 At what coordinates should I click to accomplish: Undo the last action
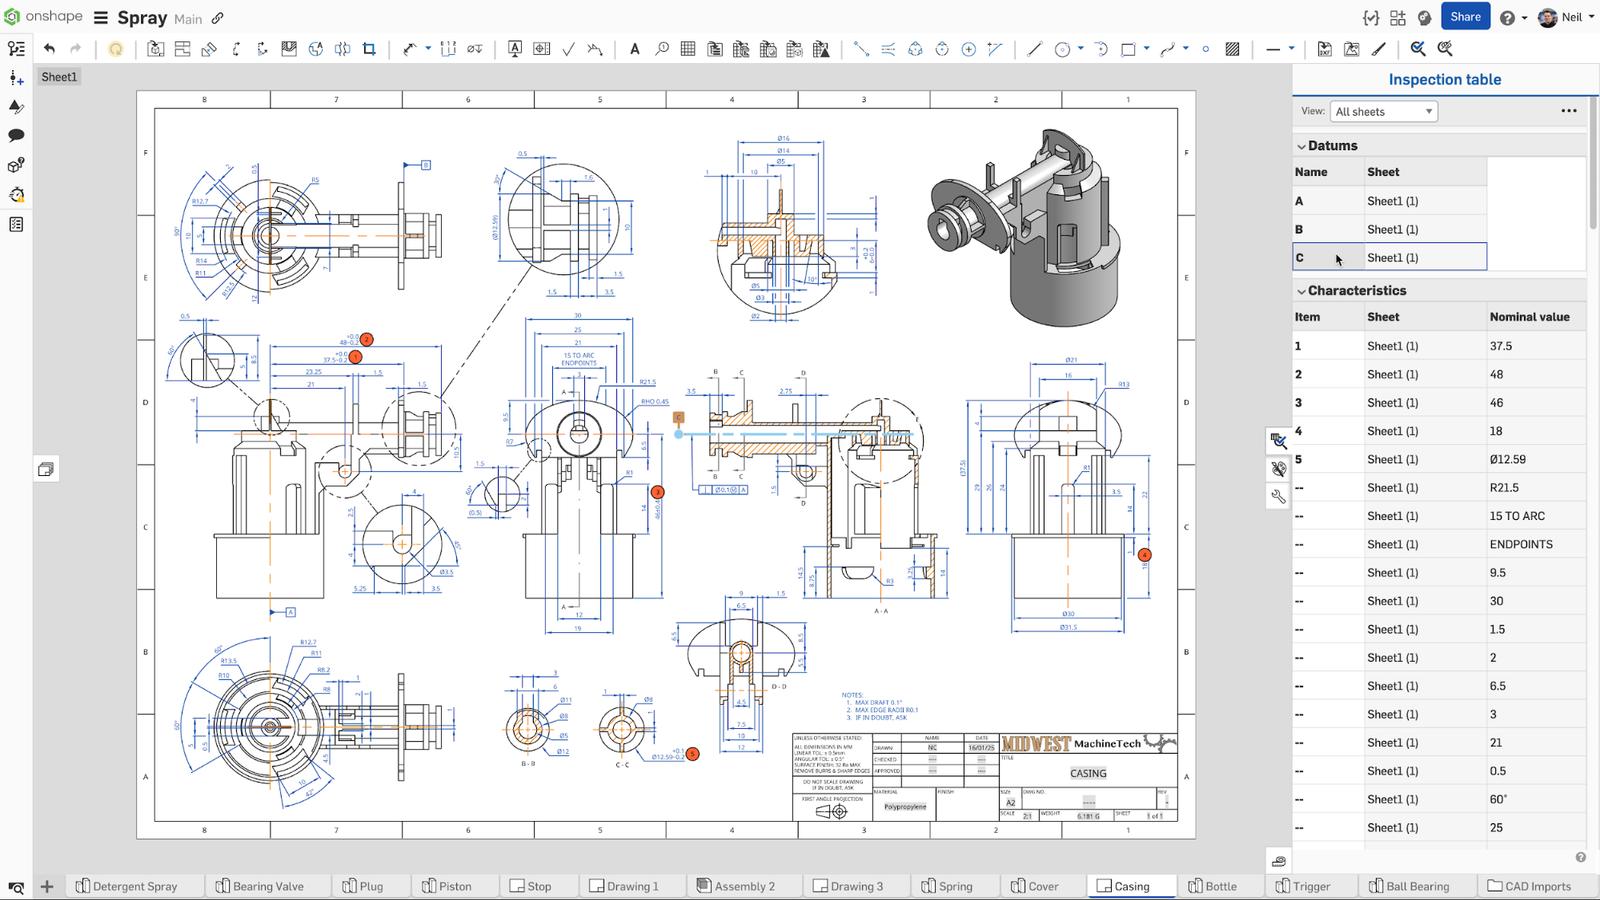[48, 47]
